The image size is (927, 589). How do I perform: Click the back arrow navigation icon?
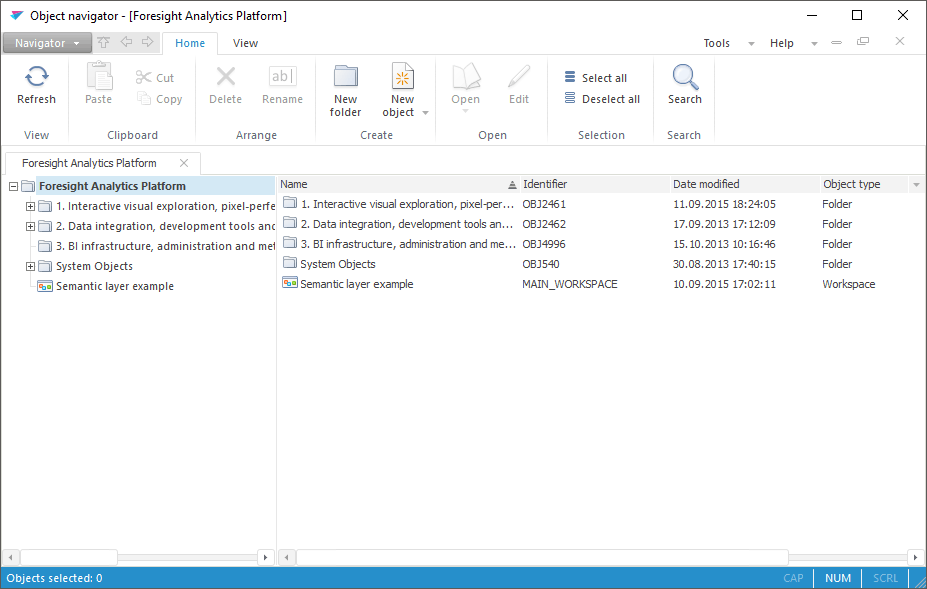126,42
